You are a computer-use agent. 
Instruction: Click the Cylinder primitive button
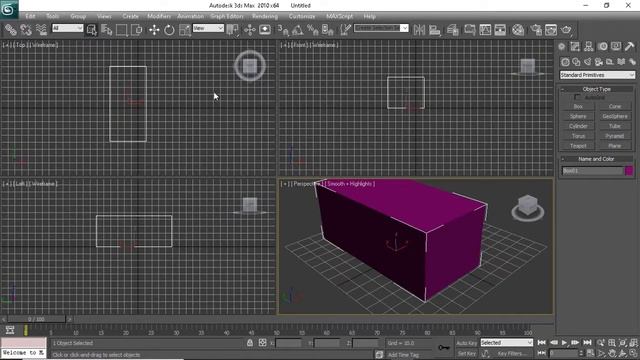pos(578,126)
